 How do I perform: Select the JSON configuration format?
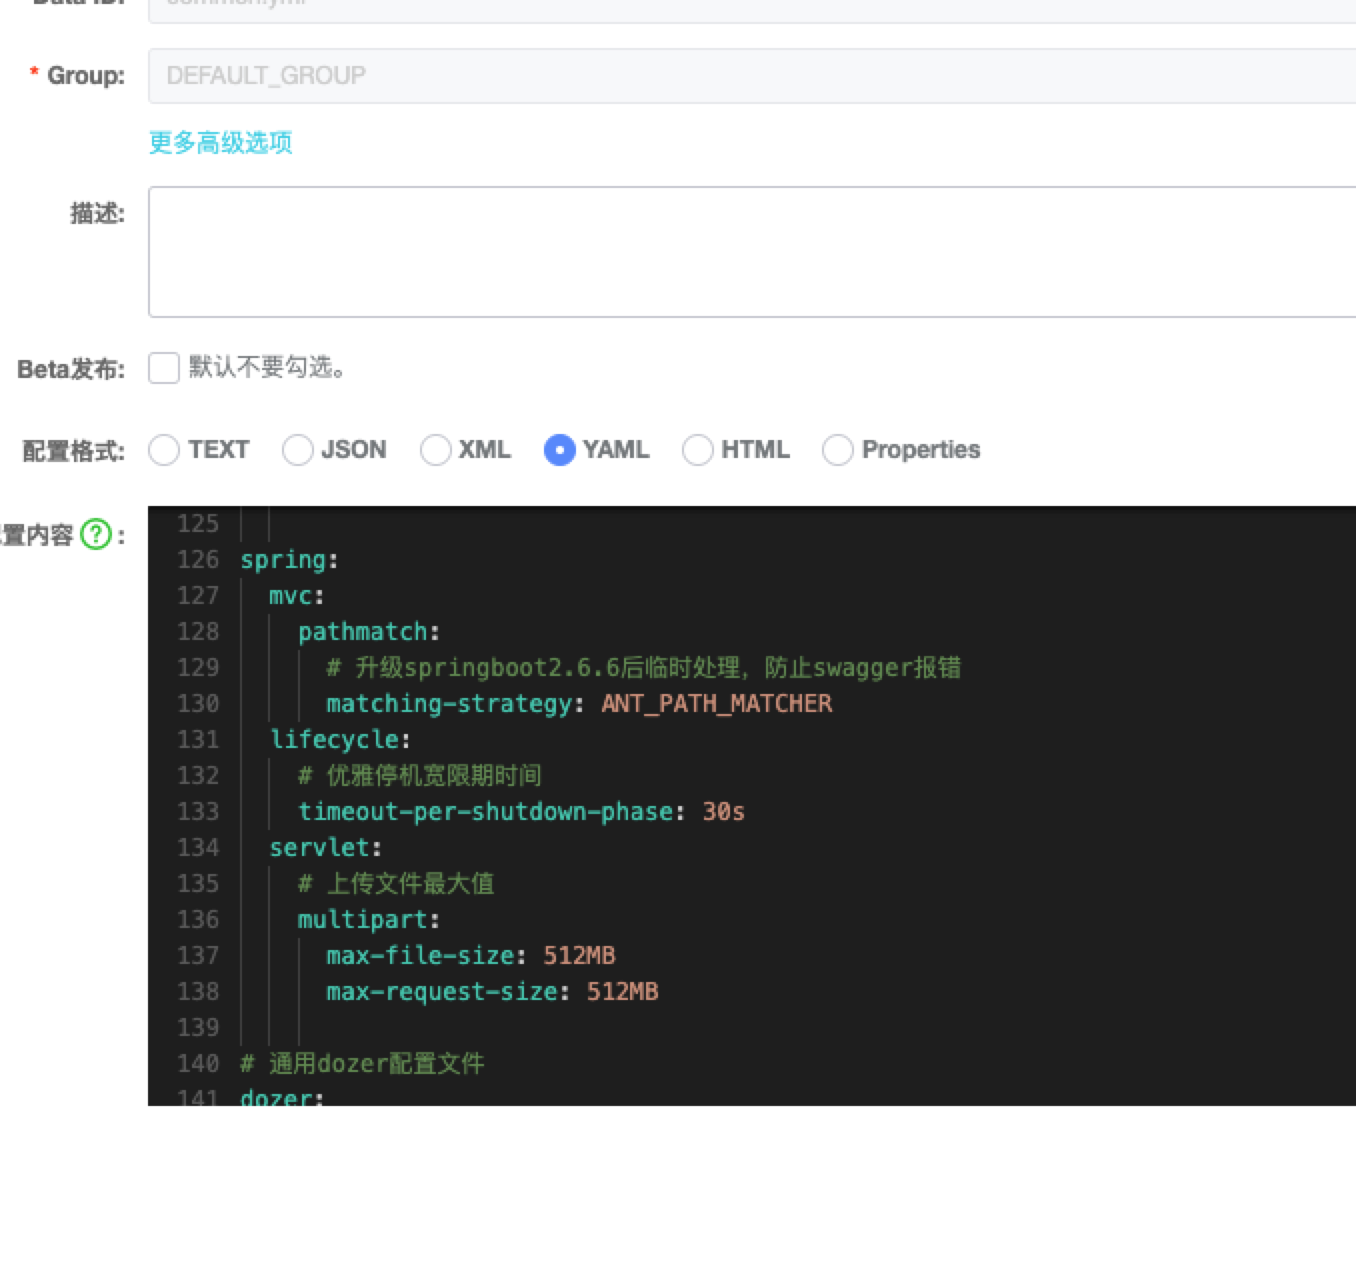[x=297, y=451]
